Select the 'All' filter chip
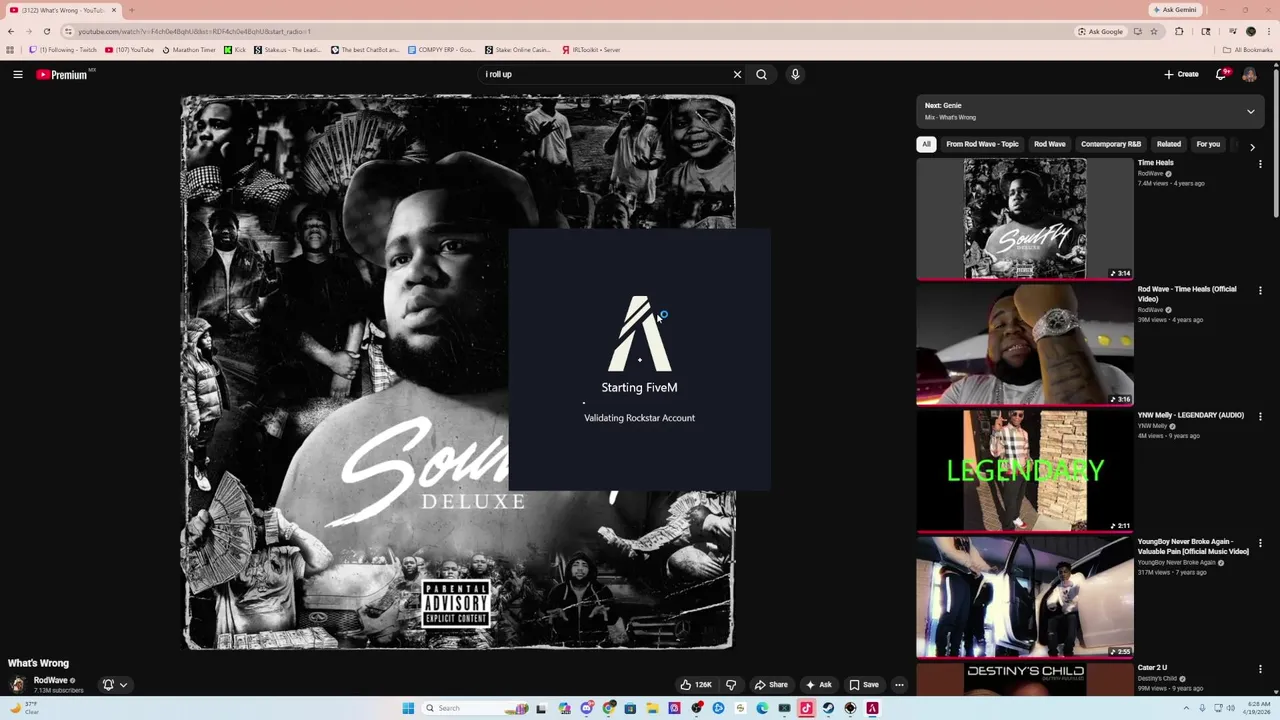This screenshot has height=720, width=1280. pos(926,144)
